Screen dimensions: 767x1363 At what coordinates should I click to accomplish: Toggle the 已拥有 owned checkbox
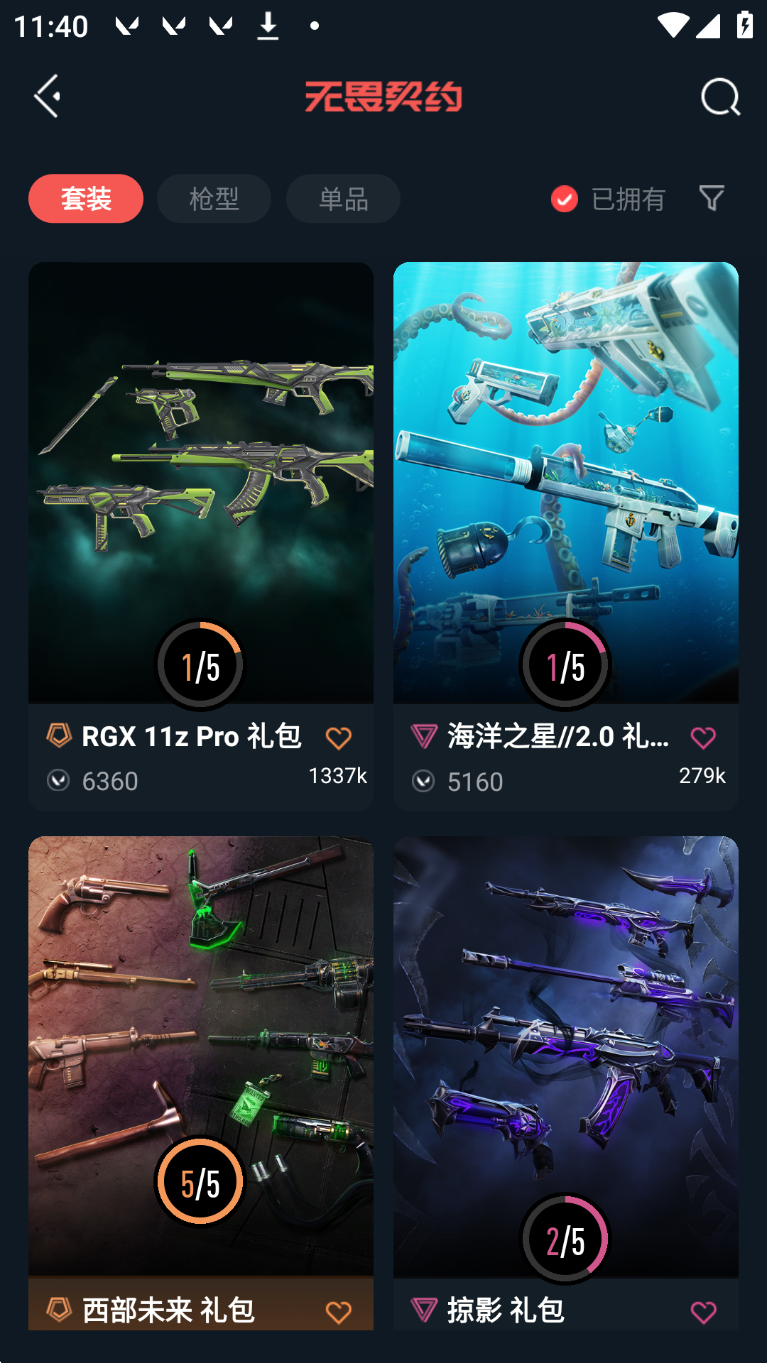(564, 199)
